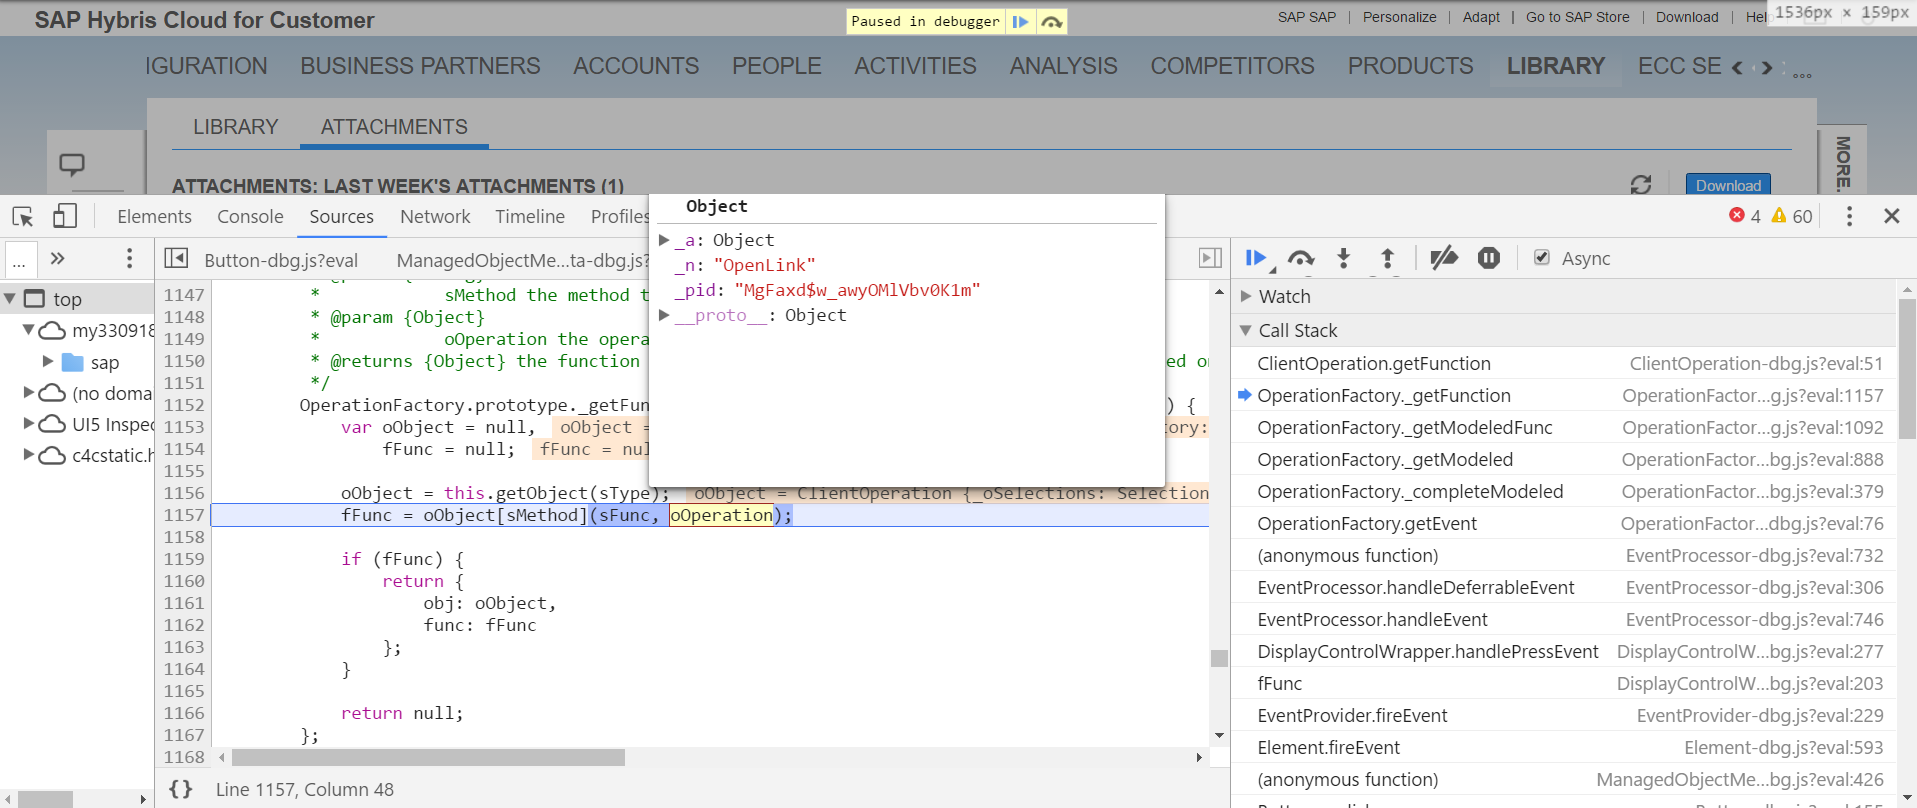The width and height of the screenshot is (1917, 808).
Task: Switch to the Elements tab
Action: point(154,216)
